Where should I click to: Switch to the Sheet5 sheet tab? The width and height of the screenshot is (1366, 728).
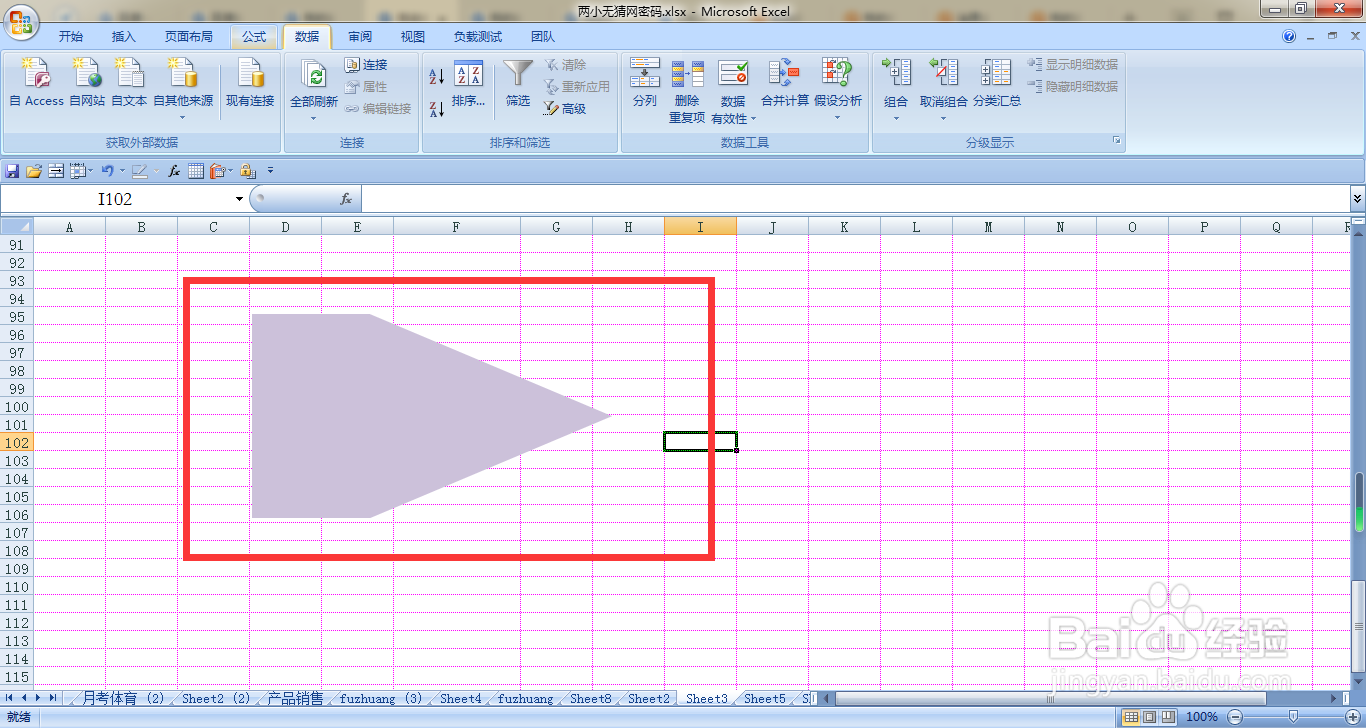point(765,699)
